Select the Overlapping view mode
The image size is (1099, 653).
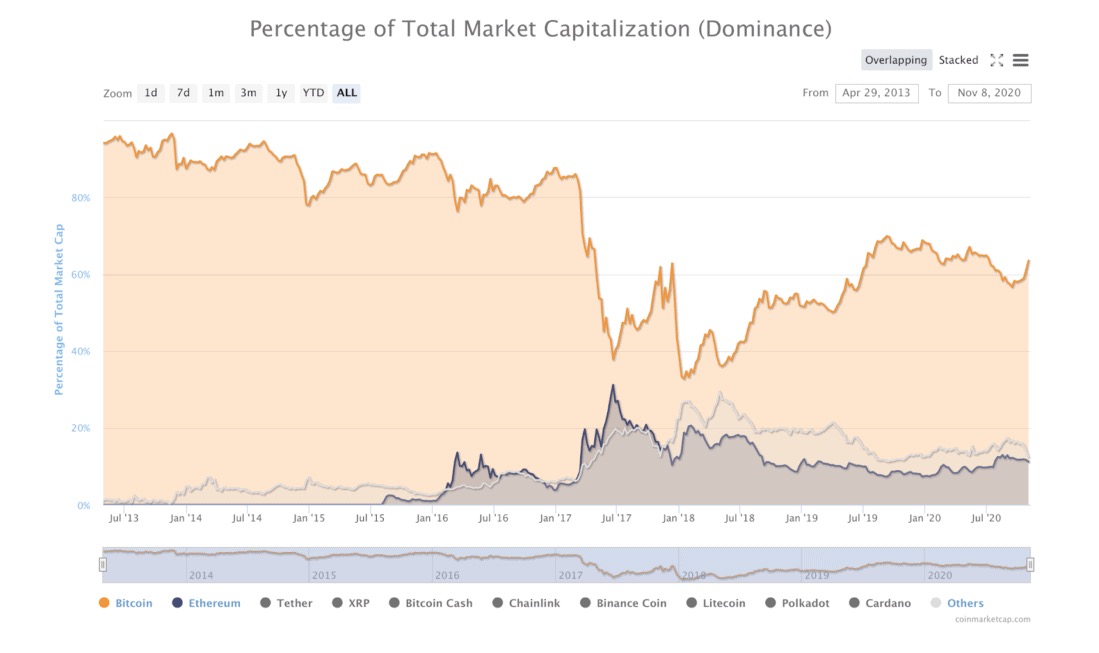(x=896, y=60)
